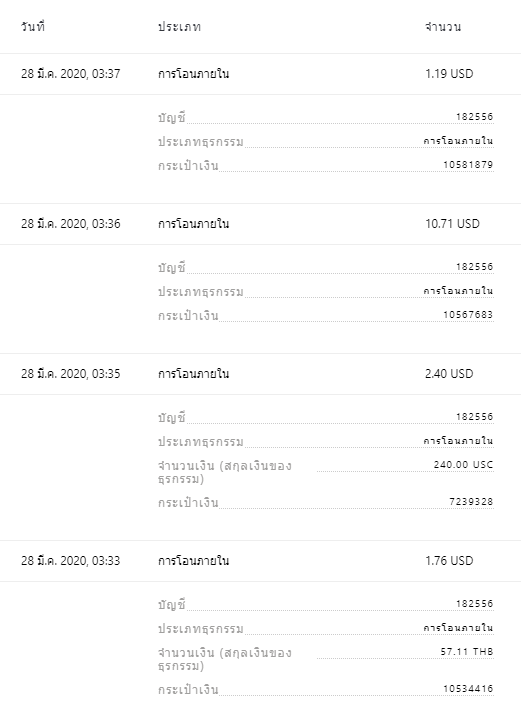Select the 2.40 USD amount
The height and width of the screenshot is (720, 521).
coord(449,374)
